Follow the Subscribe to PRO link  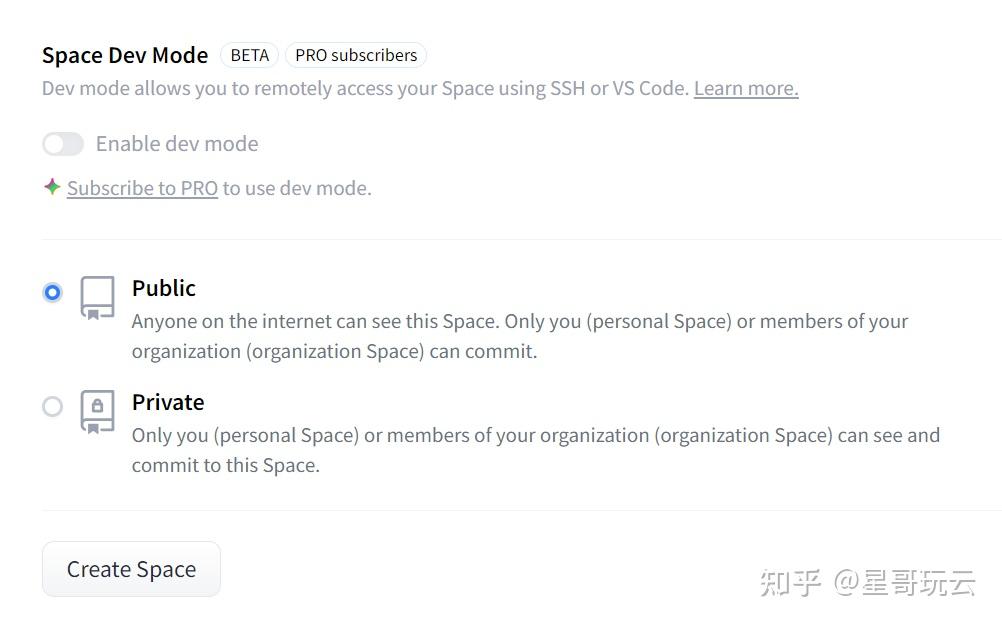tap(142, 188)
